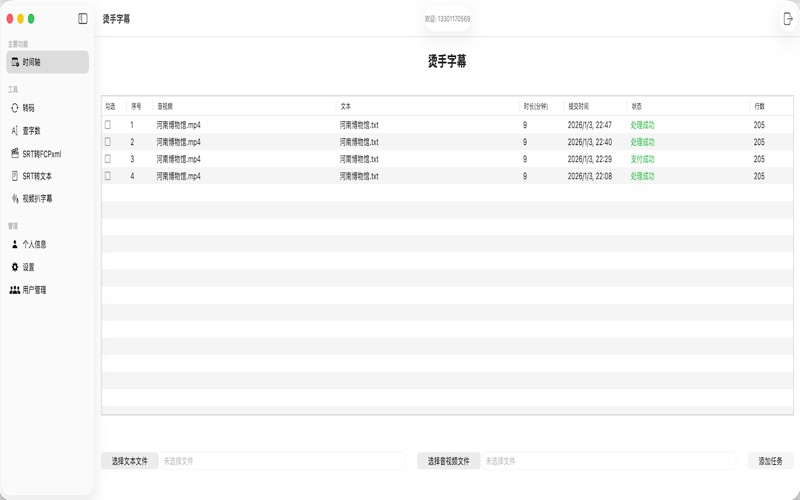Image resolution: width=800 pixels, height=500 pixels.
Task: Open the 设置 gear icon
Action: [15, 267]
